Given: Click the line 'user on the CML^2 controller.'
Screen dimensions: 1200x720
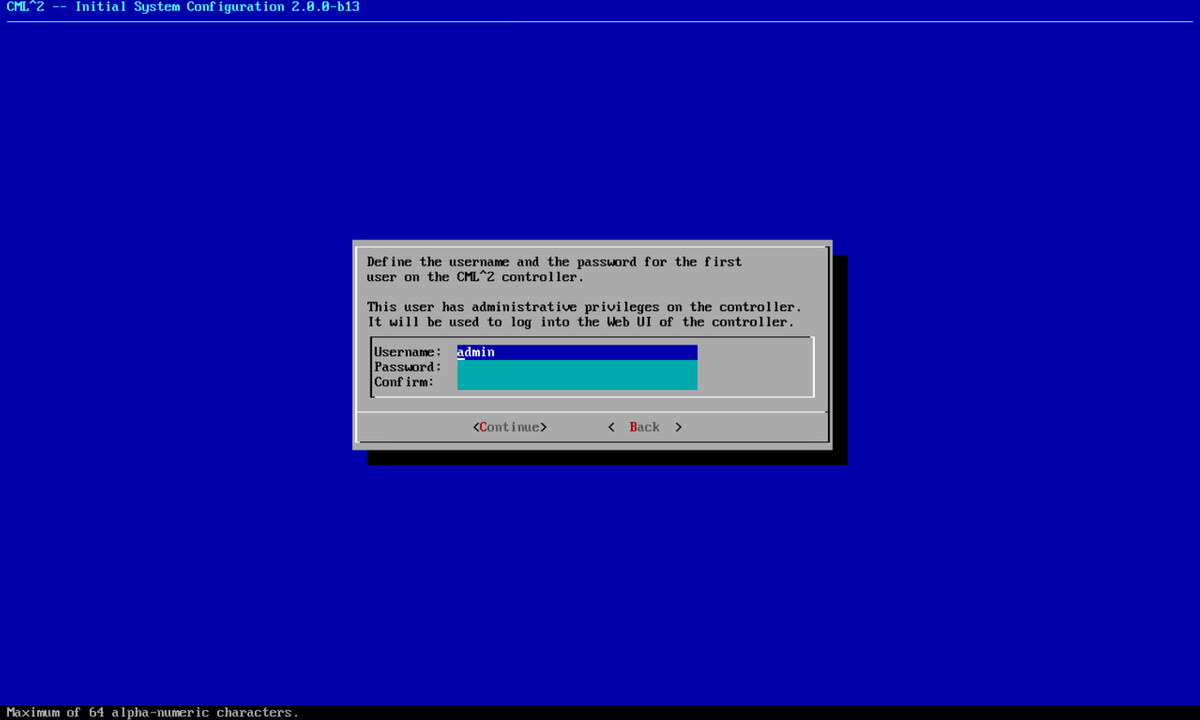Looking at the screenshot, I should pyautogui.click(x=475, y=277).
